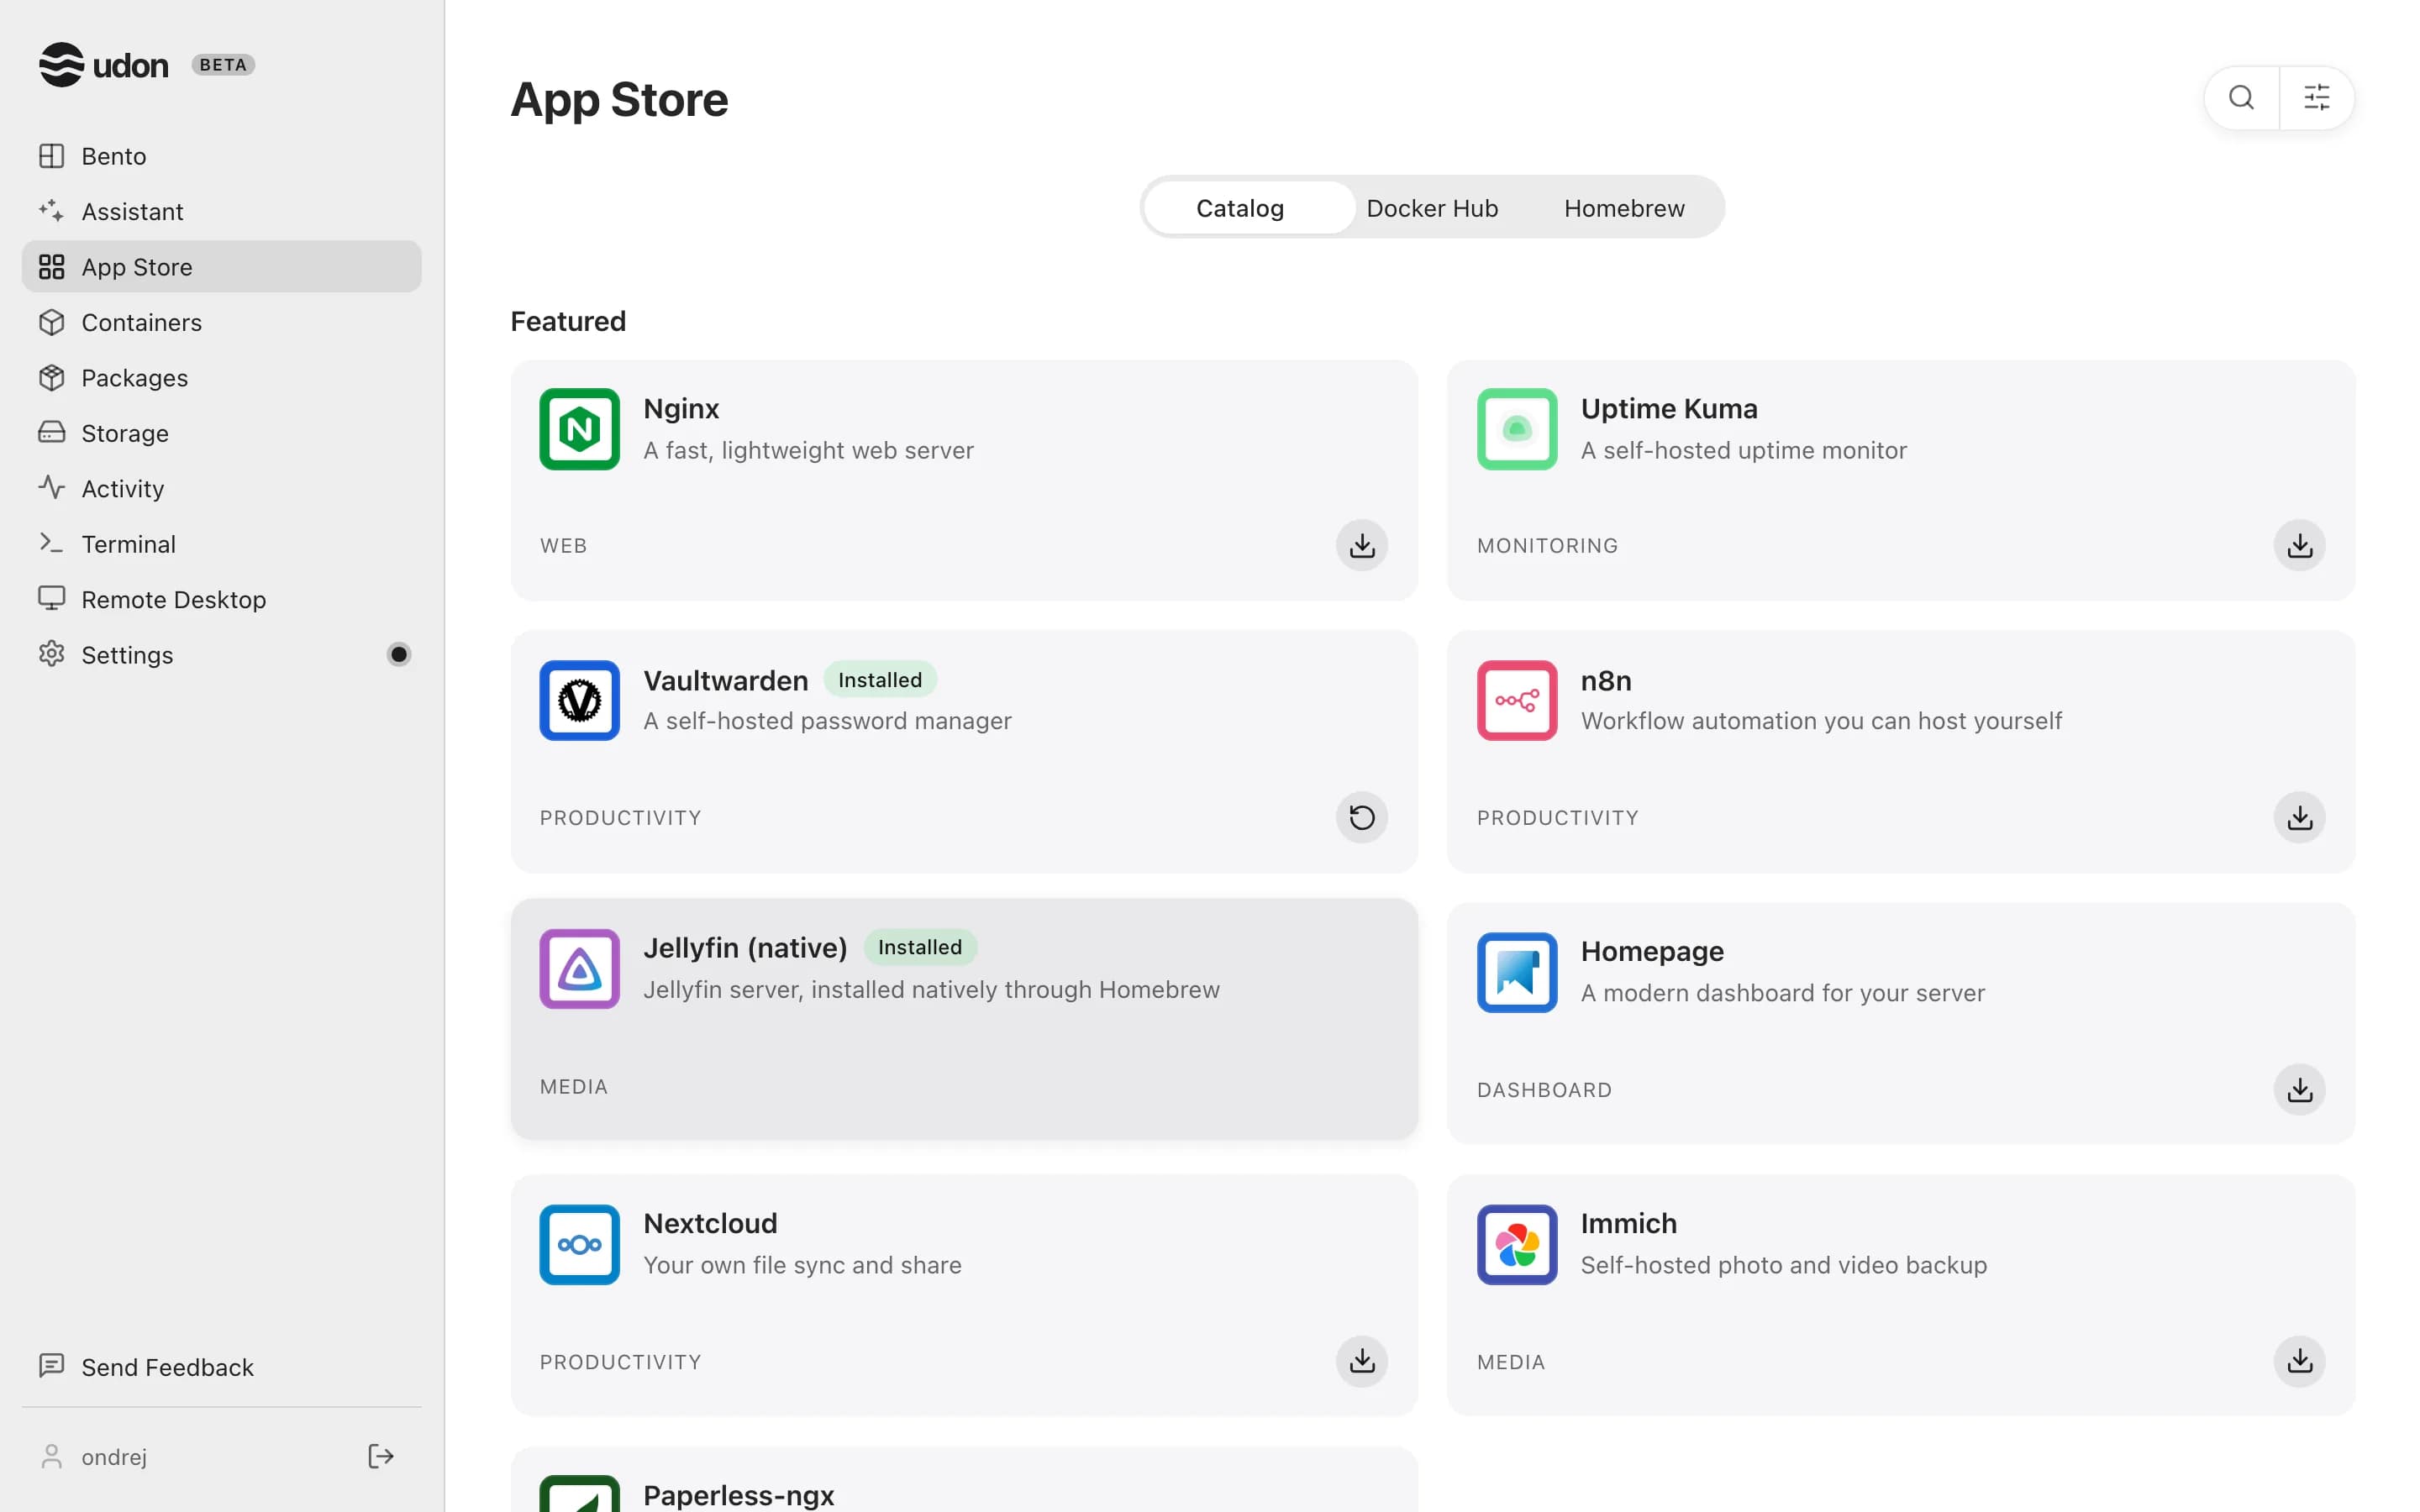The image size is (2420, 1512).
Task: Open the filter sliders icon
Action: (x=2317, y=98)
